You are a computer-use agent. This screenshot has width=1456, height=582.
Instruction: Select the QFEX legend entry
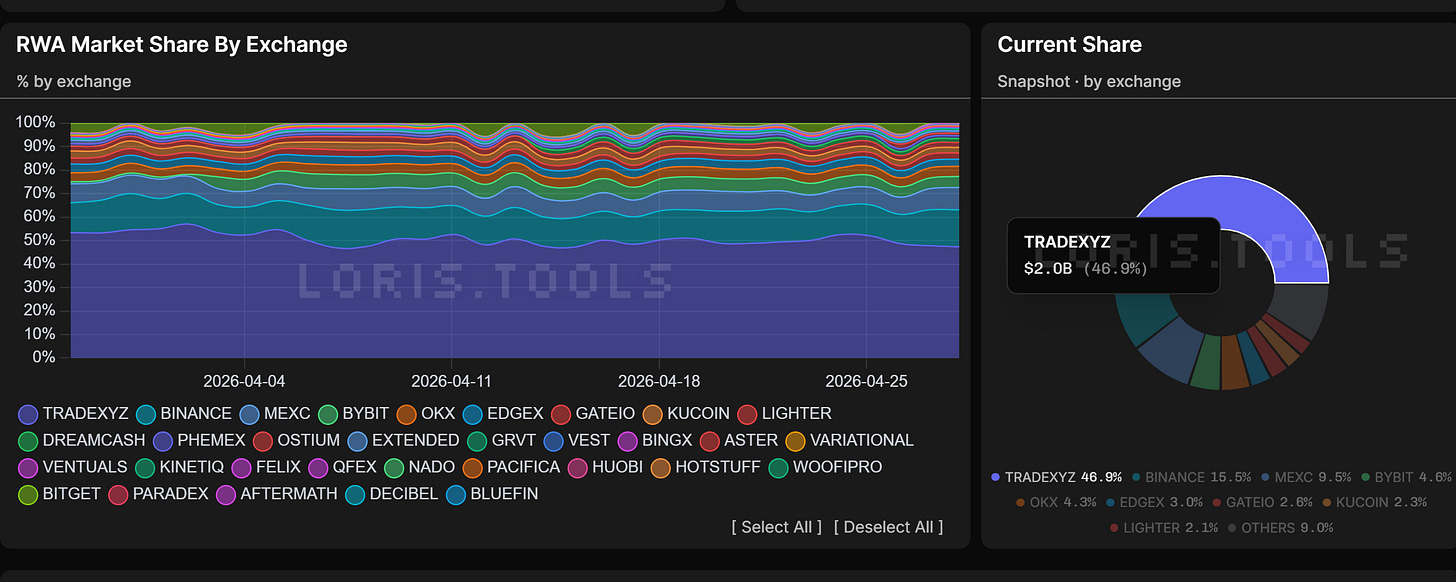click(342, 468)
